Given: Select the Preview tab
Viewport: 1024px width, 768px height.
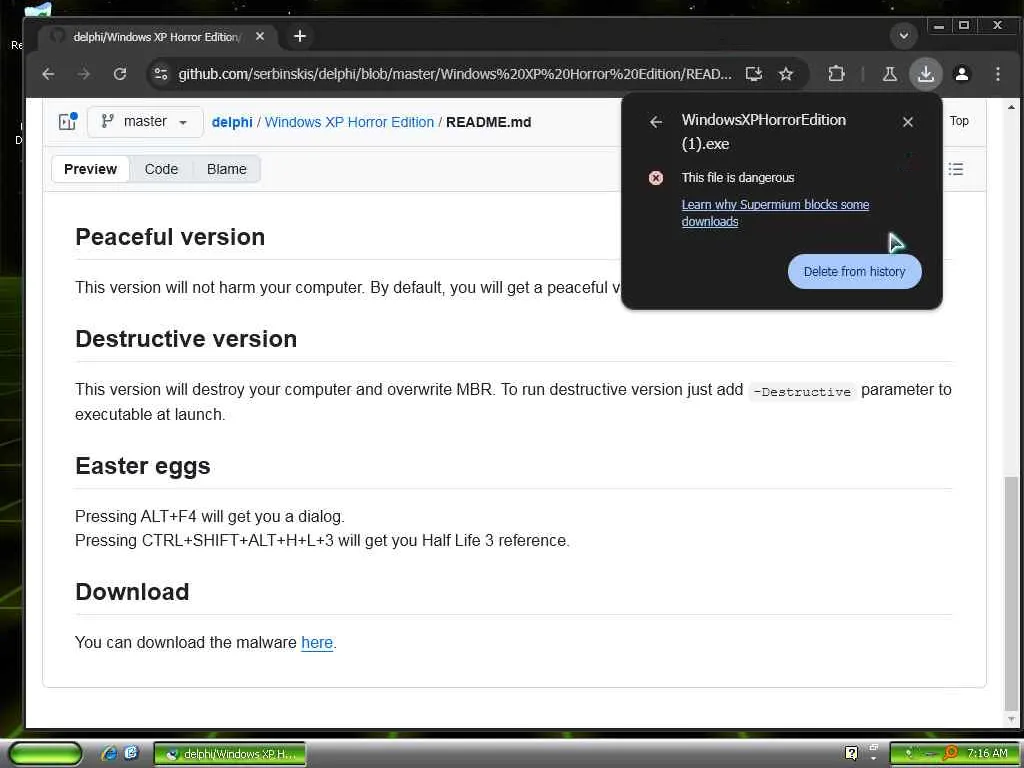Looking at the screenshot, I should 90,169.
